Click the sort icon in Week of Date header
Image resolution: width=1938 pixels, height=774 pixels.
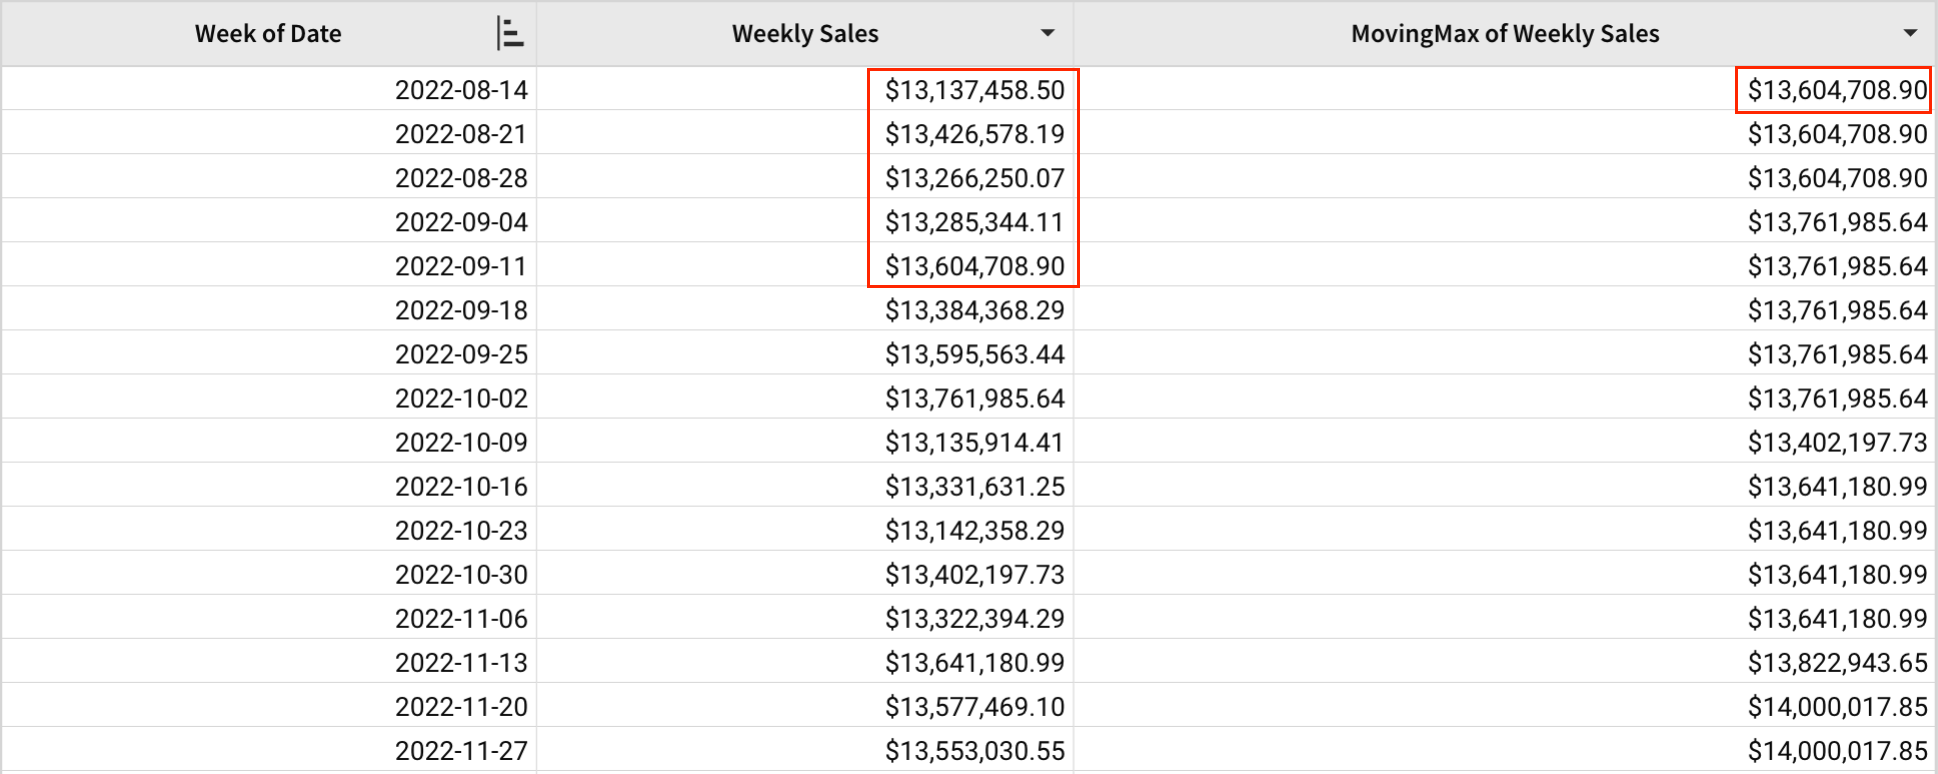click(x=509, y=34)
